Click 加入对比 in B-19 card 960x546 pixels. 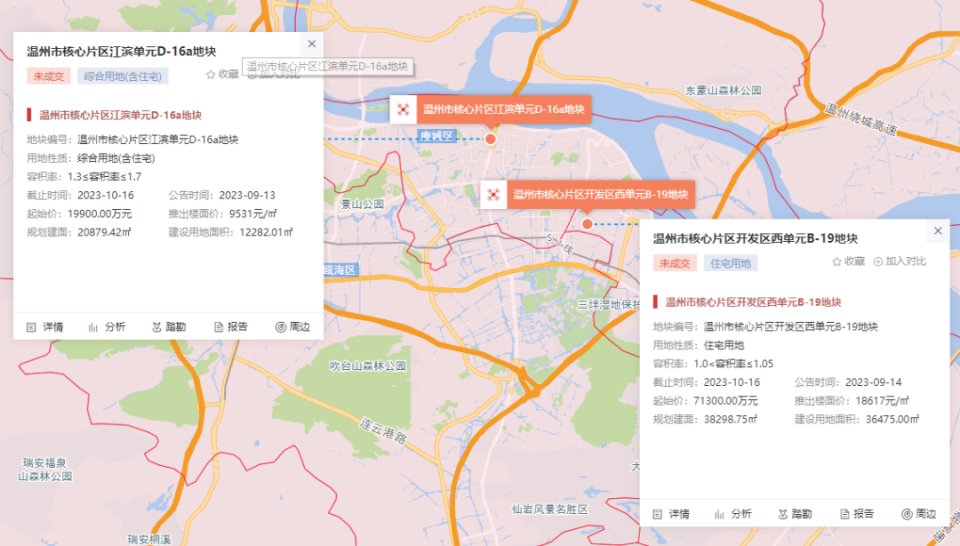899,261
